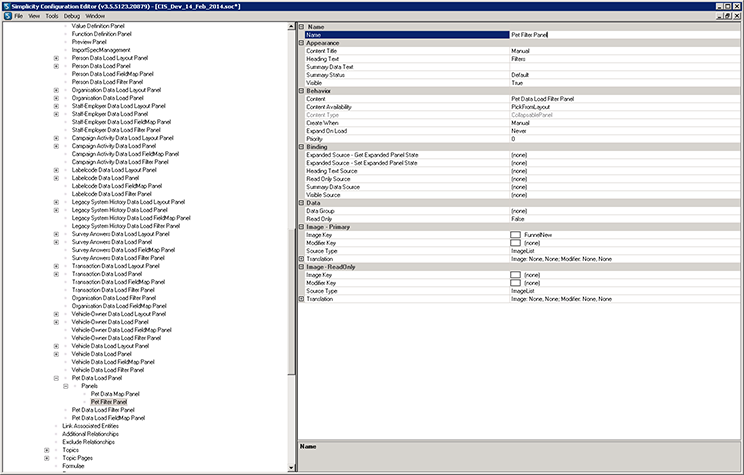Expand Person Data Load Layout Panel node
Viewport: 744px width, 475px height.
click(x=56, y=58)
